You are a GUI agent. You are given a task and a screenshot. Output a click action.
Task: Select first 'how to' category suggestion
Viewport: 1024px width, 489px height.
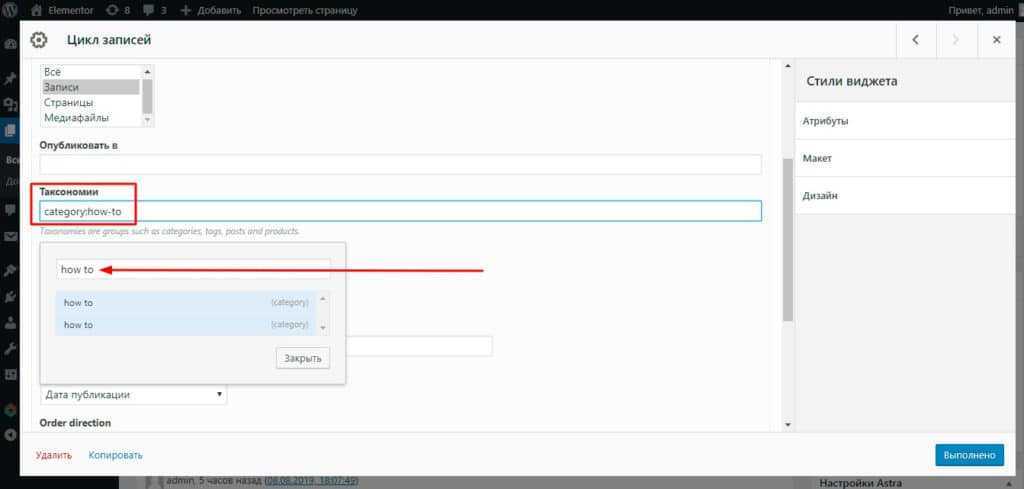[x=185, y=302]
